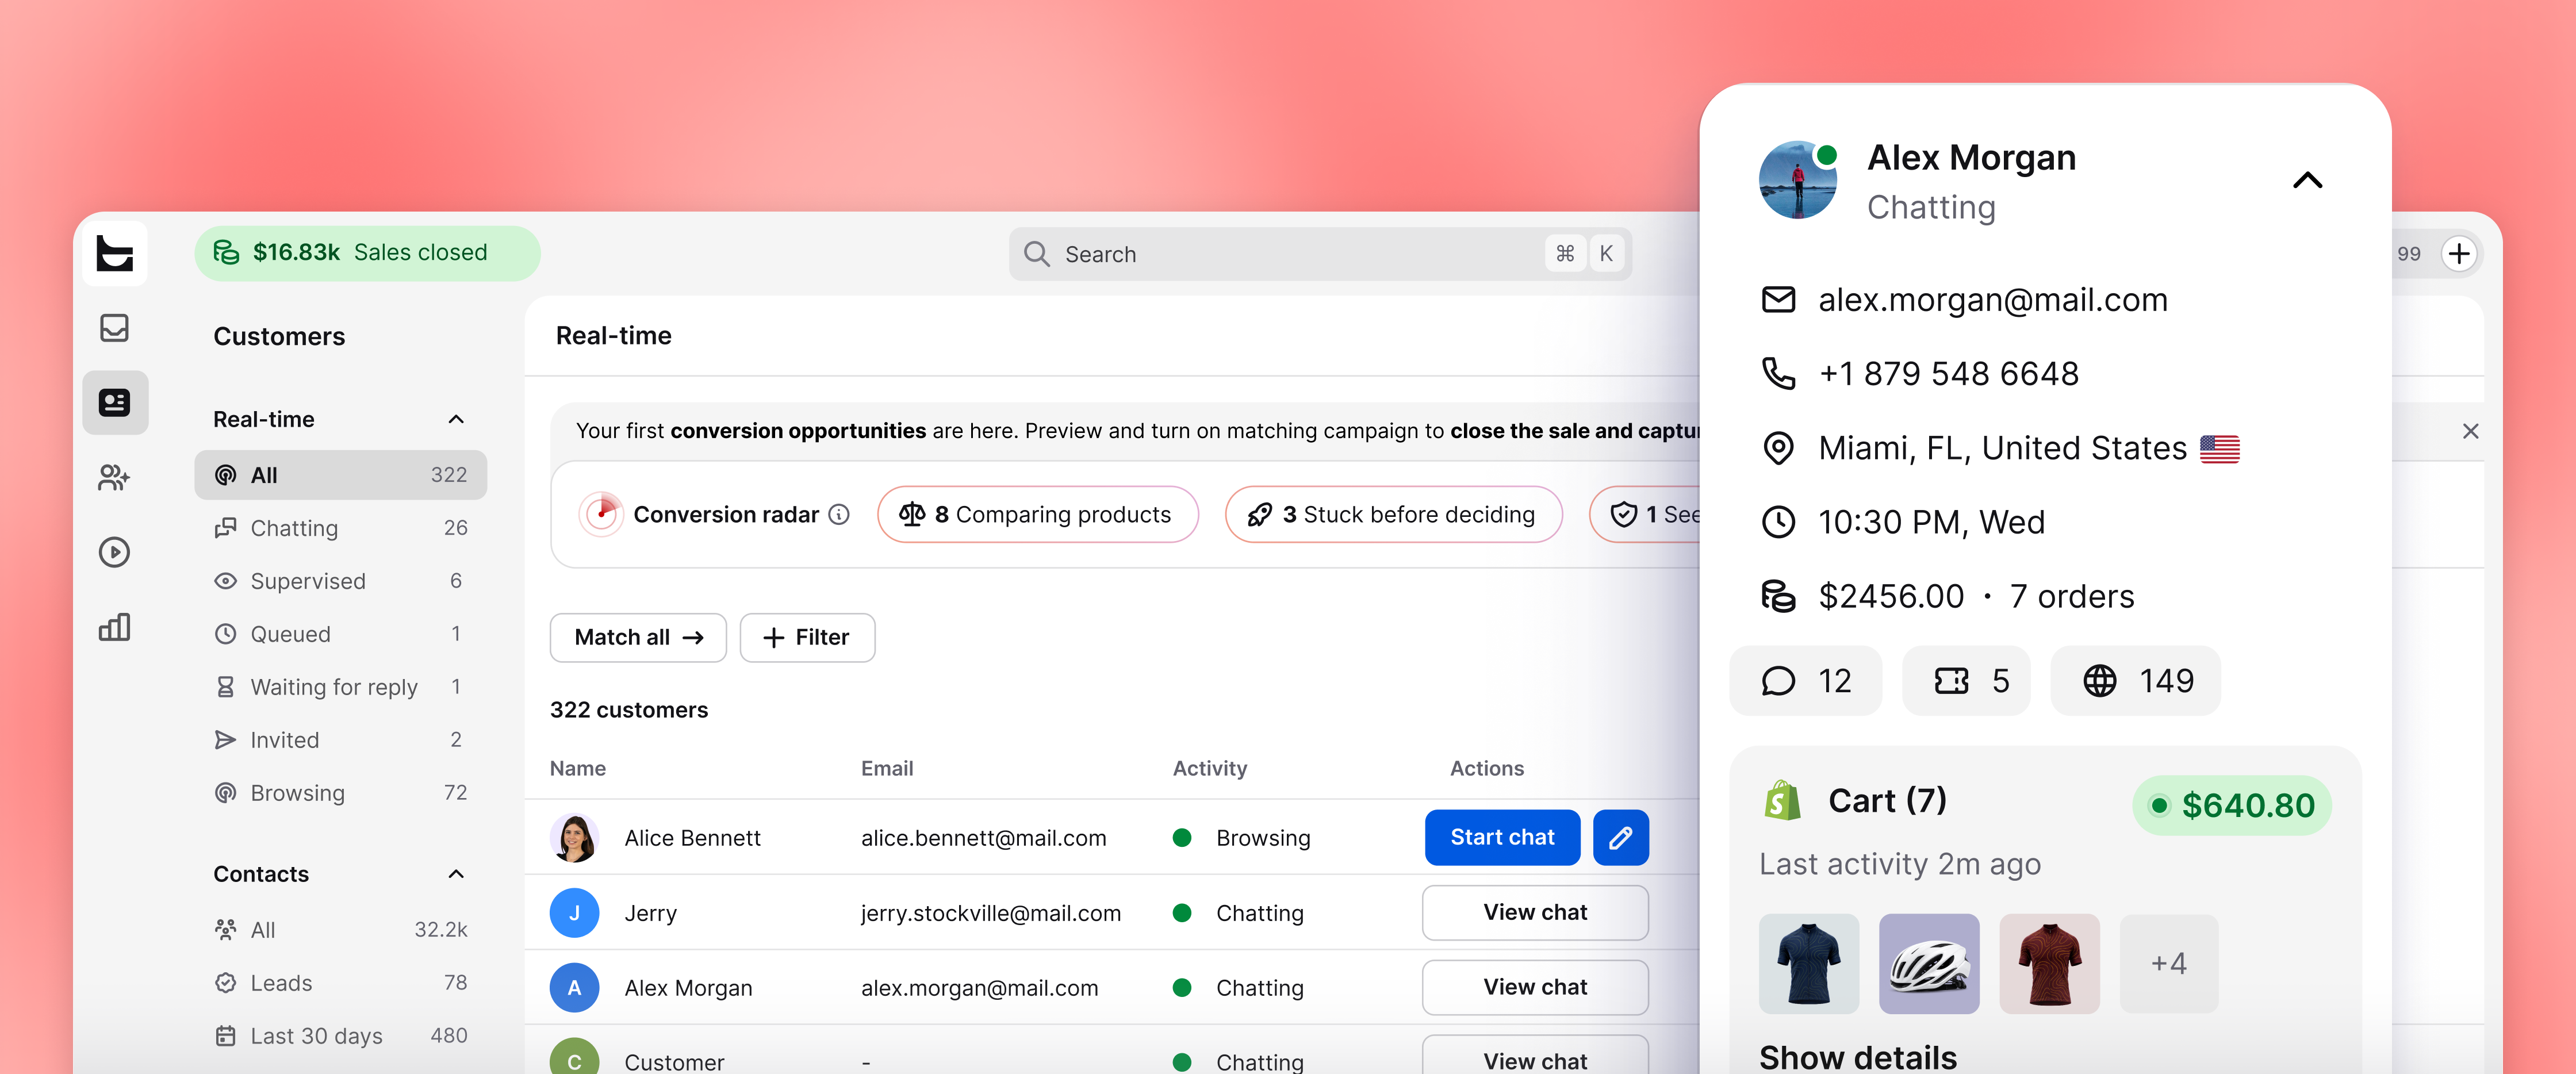2576x1074 pixels.
Task: Open the inbox icon in left sidebar
Action: tap(115, 328)
